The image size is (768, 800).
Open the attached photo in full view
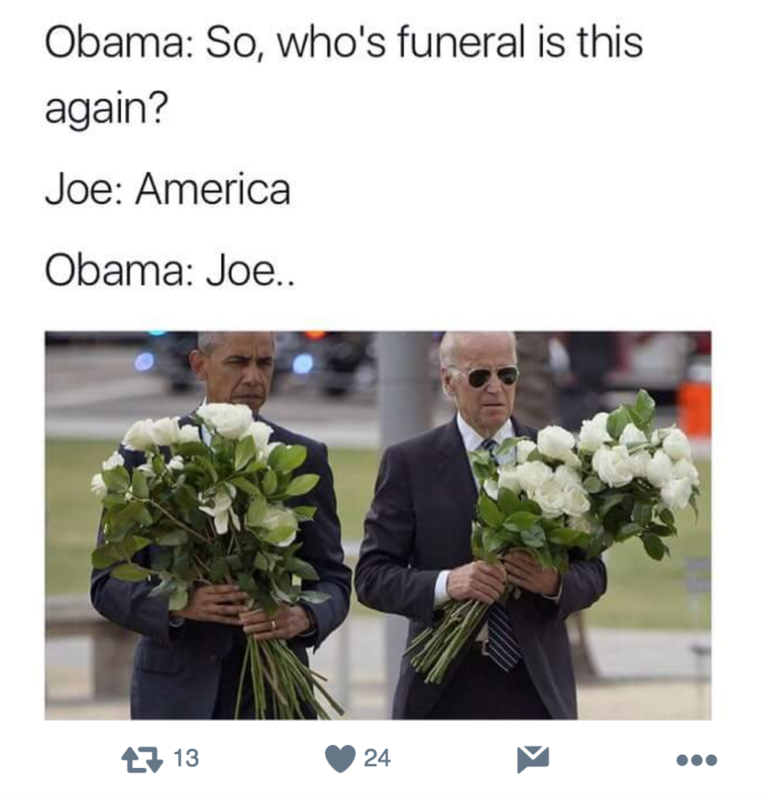(378, 526)
